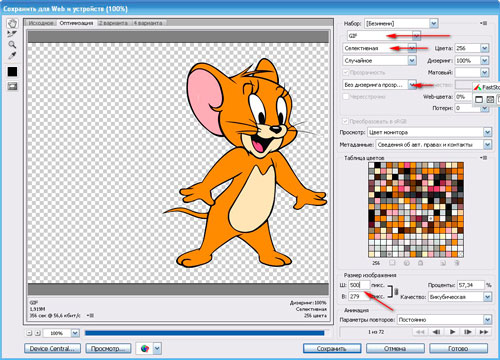Click the zoom out minus button
Viewport: 500px width, 360px height.
click(29, 333)
